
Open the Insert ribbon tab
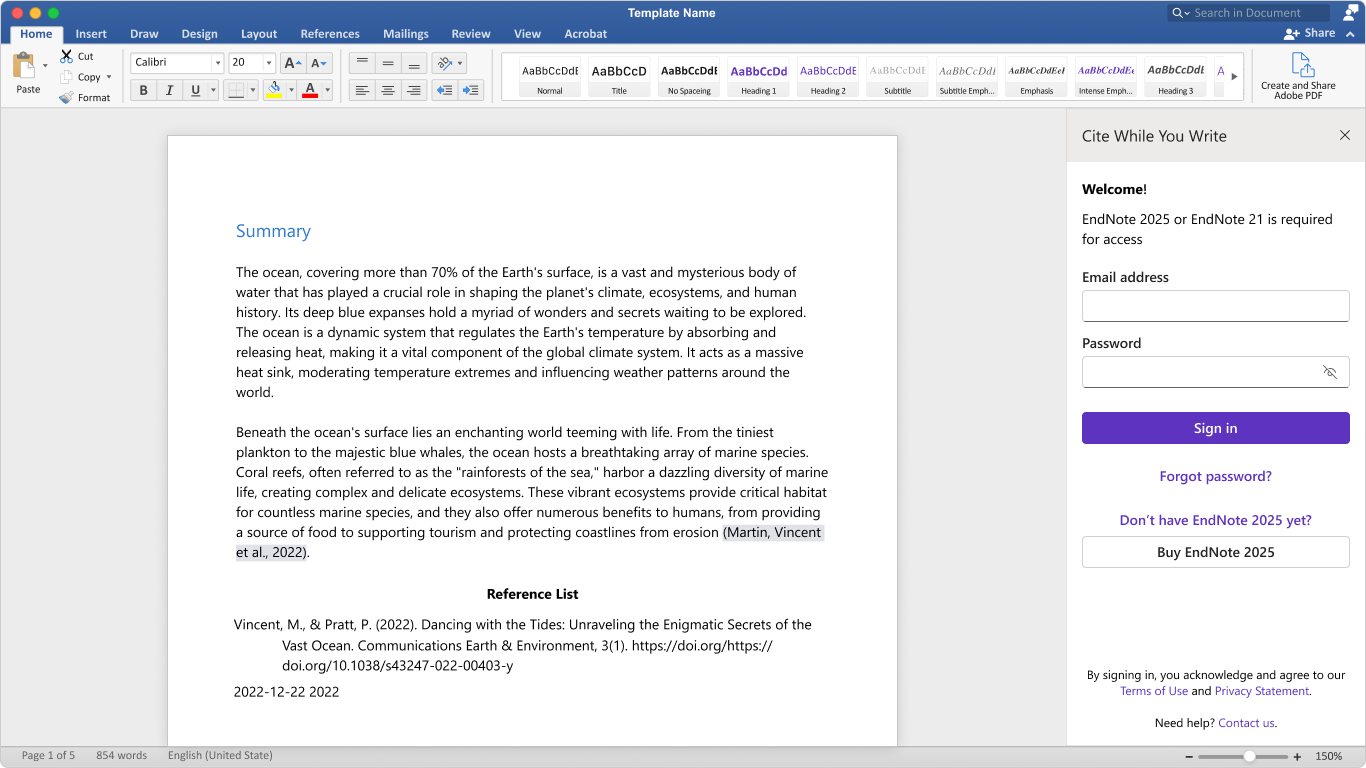pyautogui.click(x=91, y=34)
